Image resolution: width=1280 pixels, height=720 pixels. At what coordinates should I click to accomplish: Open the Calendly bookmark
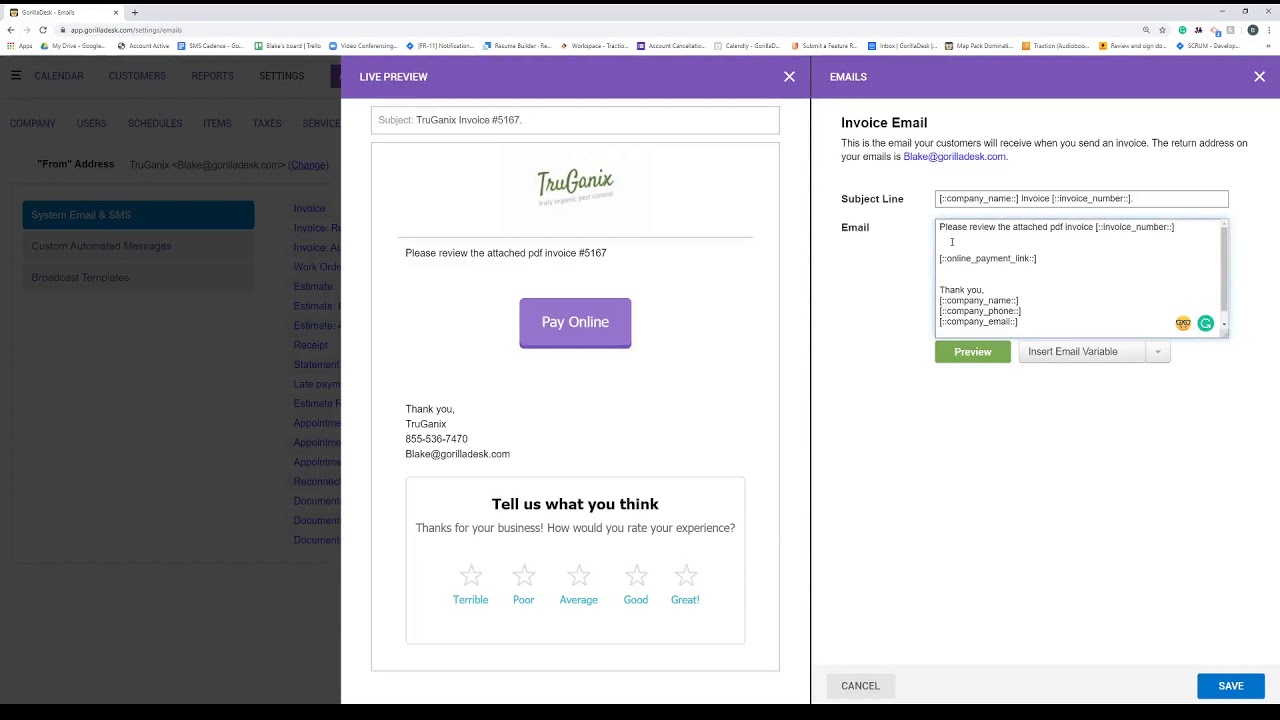[747, 46]
